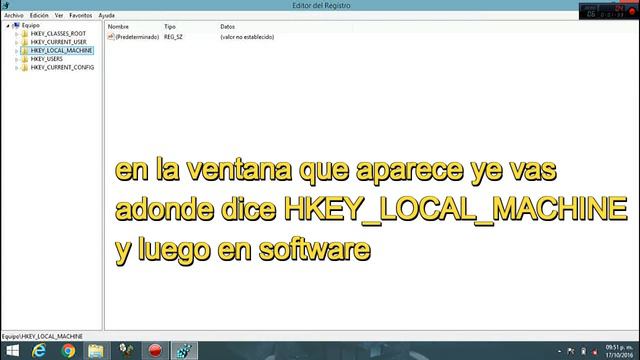Select the Equipo computer icon

point(16,25)
